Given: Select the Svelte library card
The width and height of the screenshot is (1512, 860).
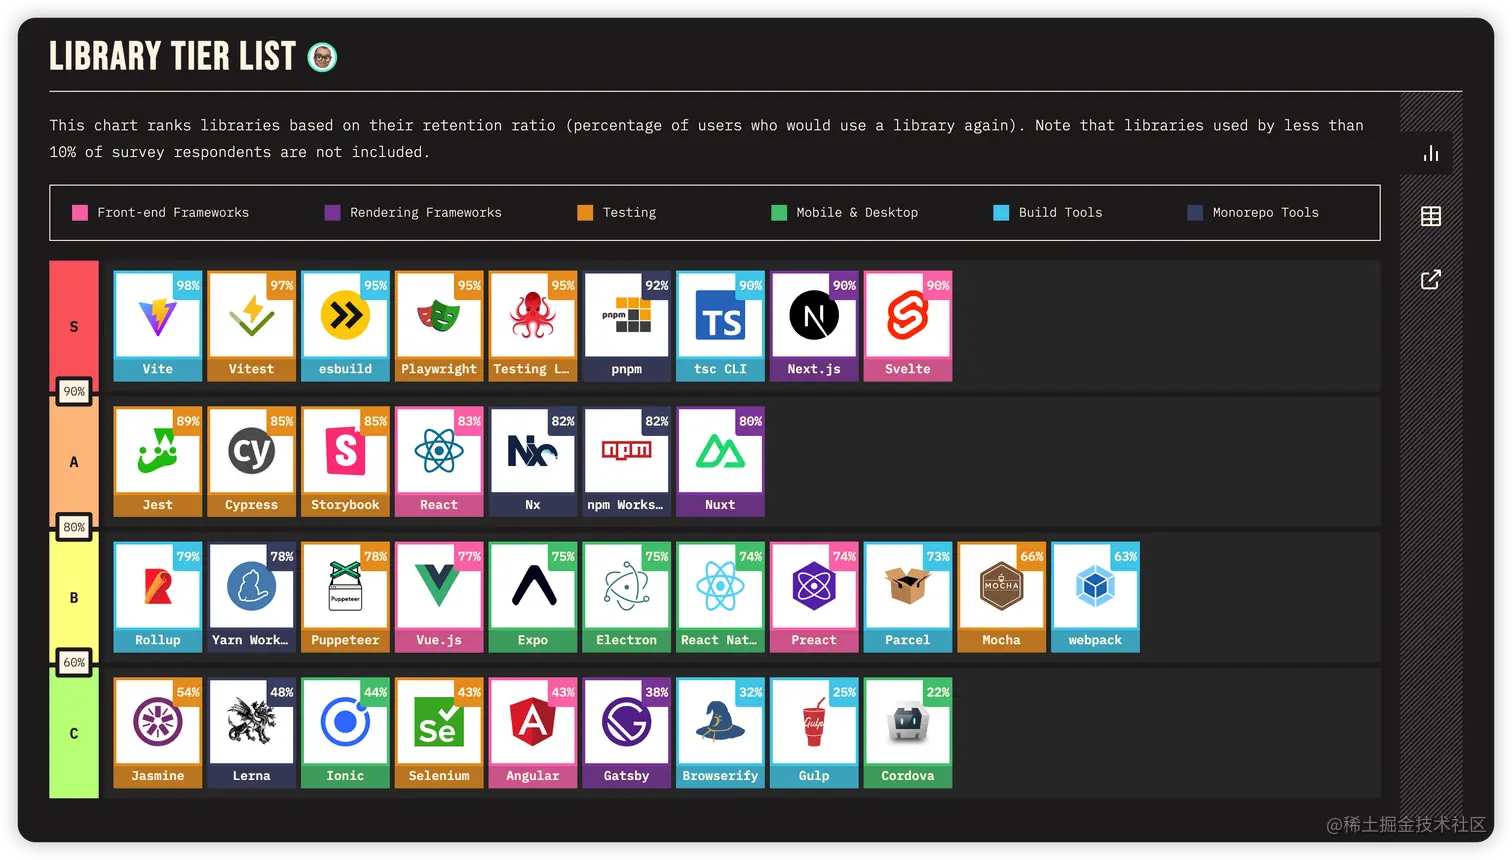Looking at the screenshot, I should [908, 326].
